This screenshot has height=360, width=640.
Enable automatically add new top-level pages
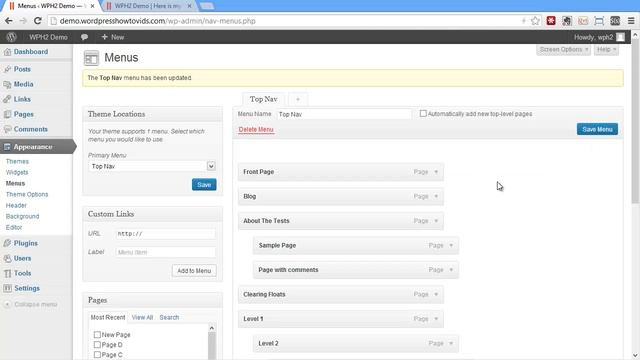(x=423, y=113)
